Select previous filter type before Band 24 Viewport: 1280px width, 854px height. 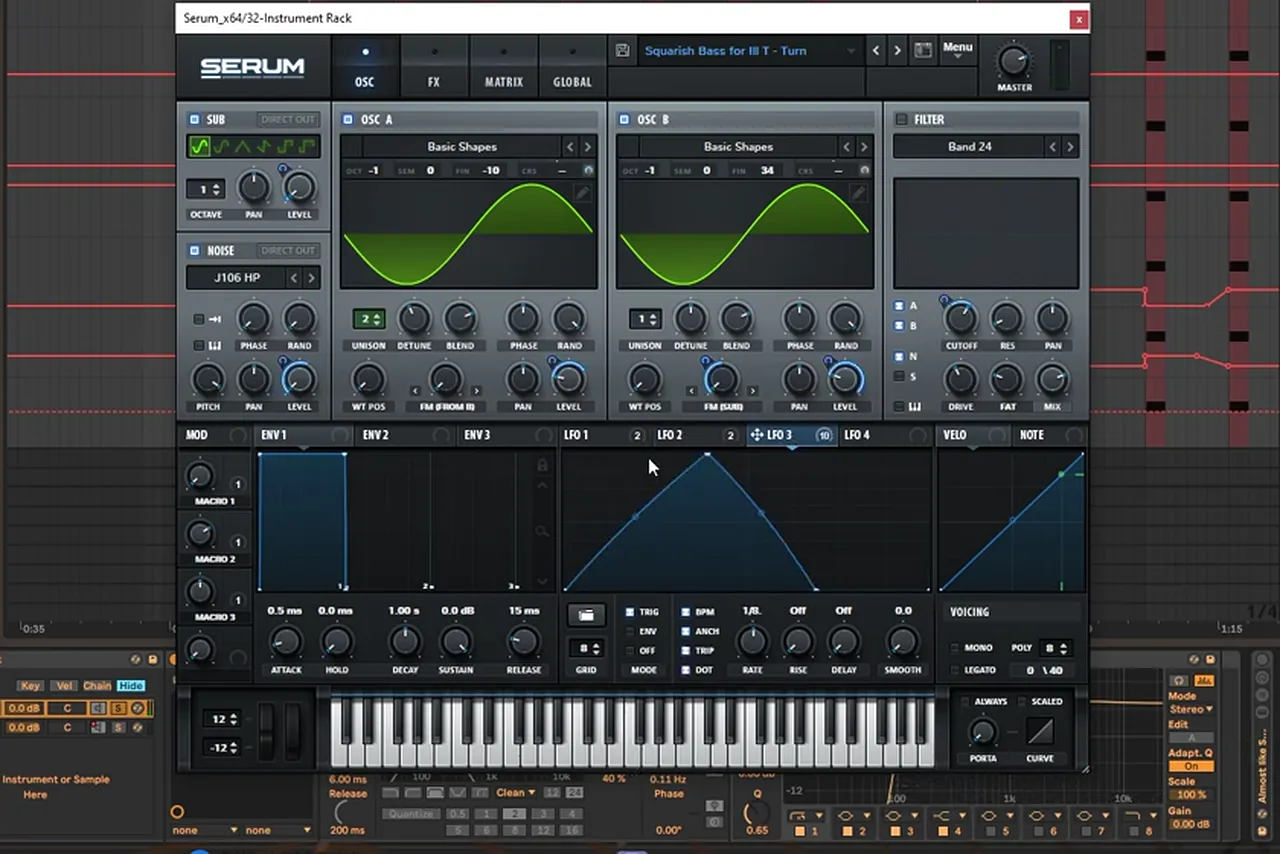pos(1052,147)
